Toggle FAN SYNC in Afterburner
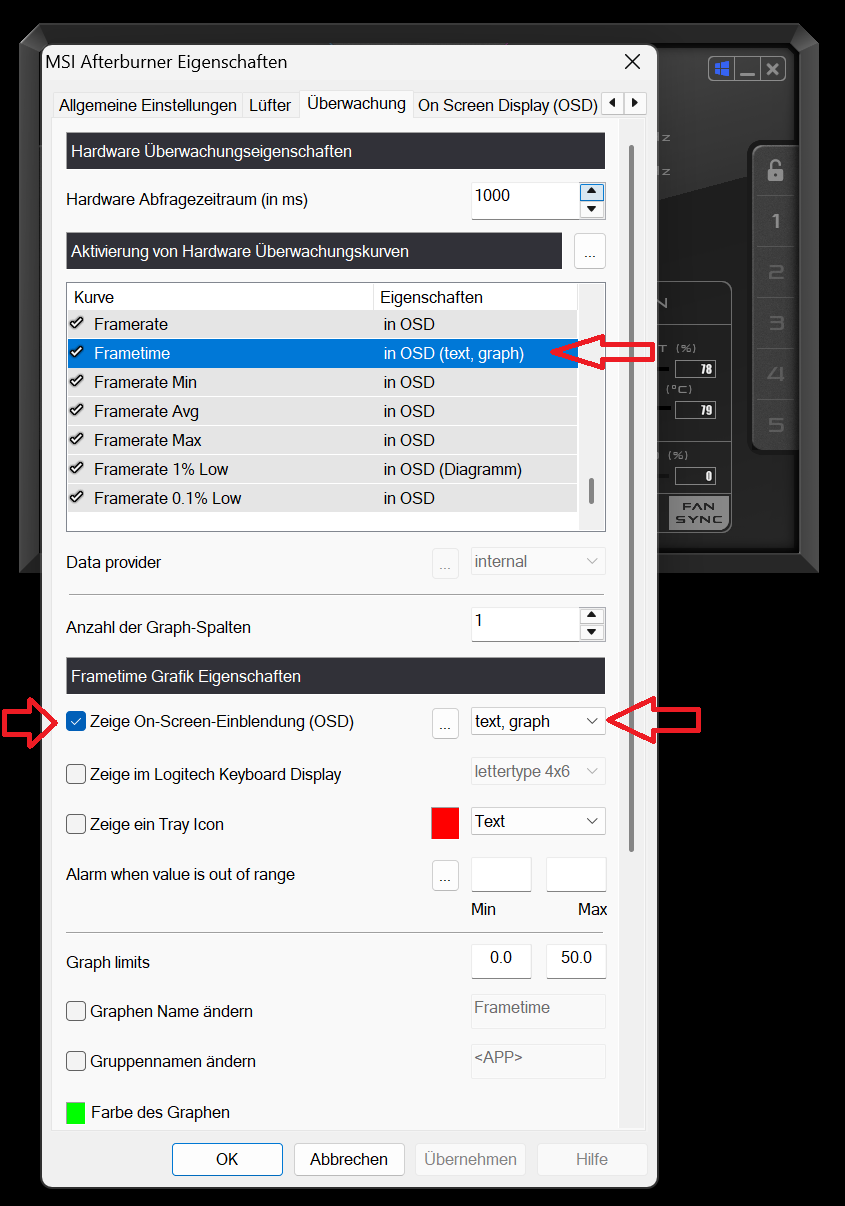The image size is (845, 1206). coord(699,514)
